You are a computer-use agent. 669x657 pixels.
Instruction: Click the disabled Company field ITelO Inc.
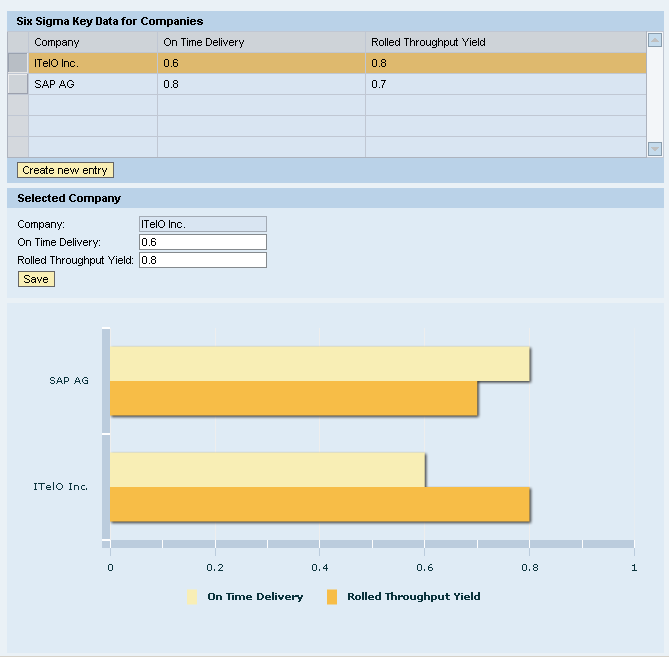pyautogui.click(x=203, y=224)
